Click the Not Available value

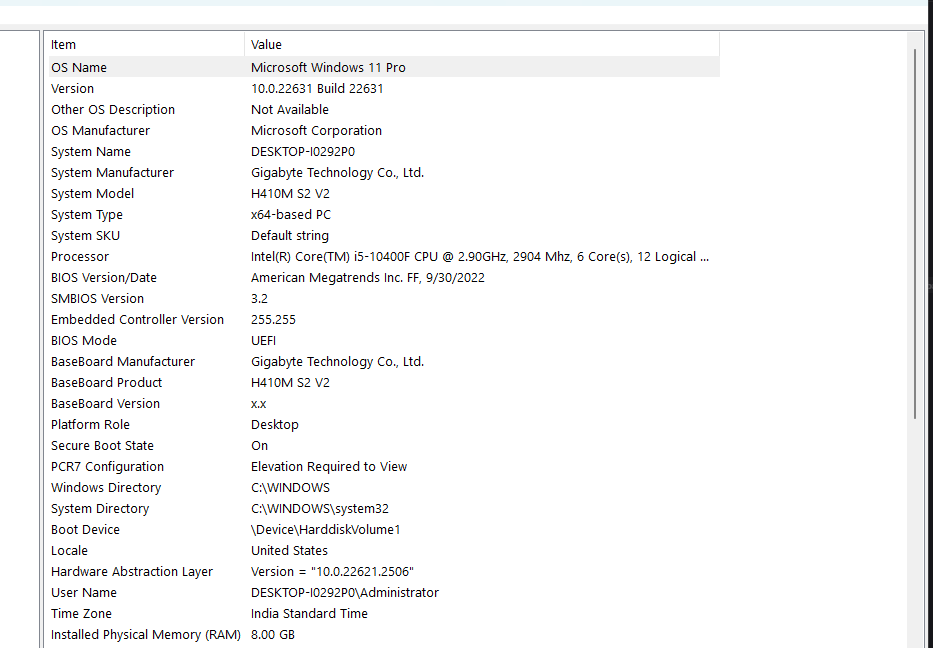tap(290, 109)
